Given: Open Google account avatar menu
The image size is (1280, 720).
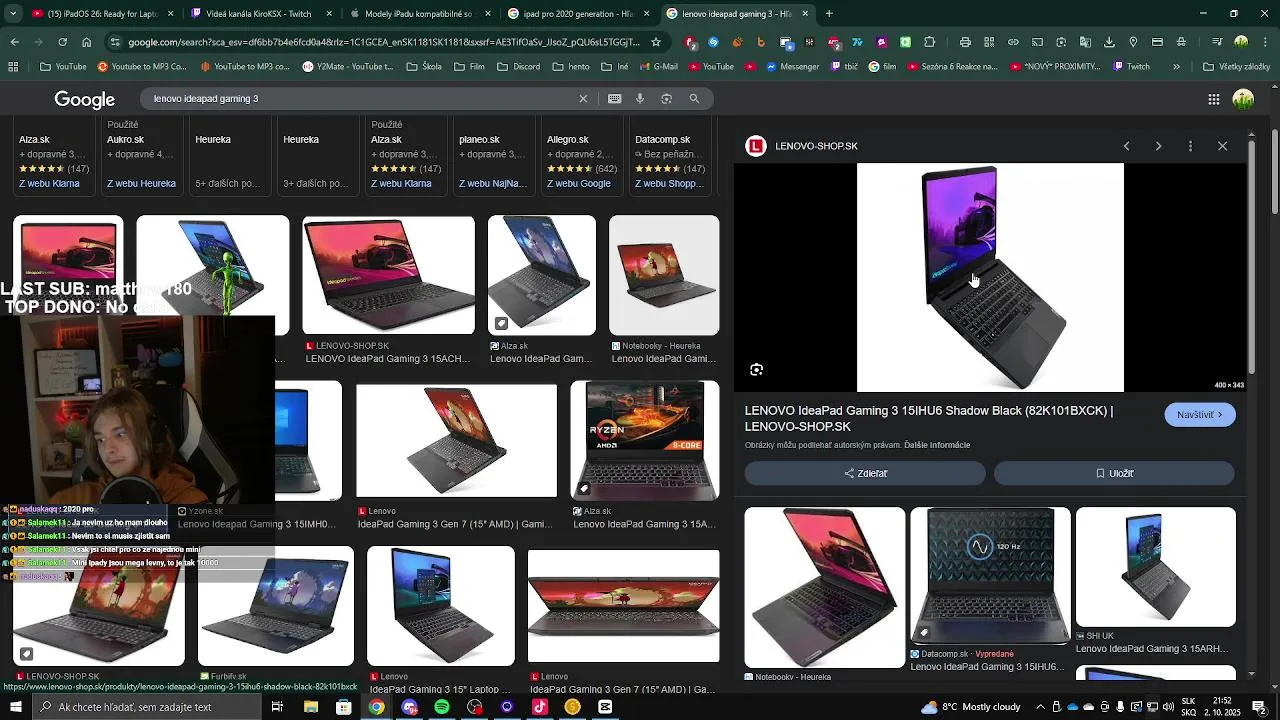Looking at the screenshot, I should click(x=1243, y=99).
